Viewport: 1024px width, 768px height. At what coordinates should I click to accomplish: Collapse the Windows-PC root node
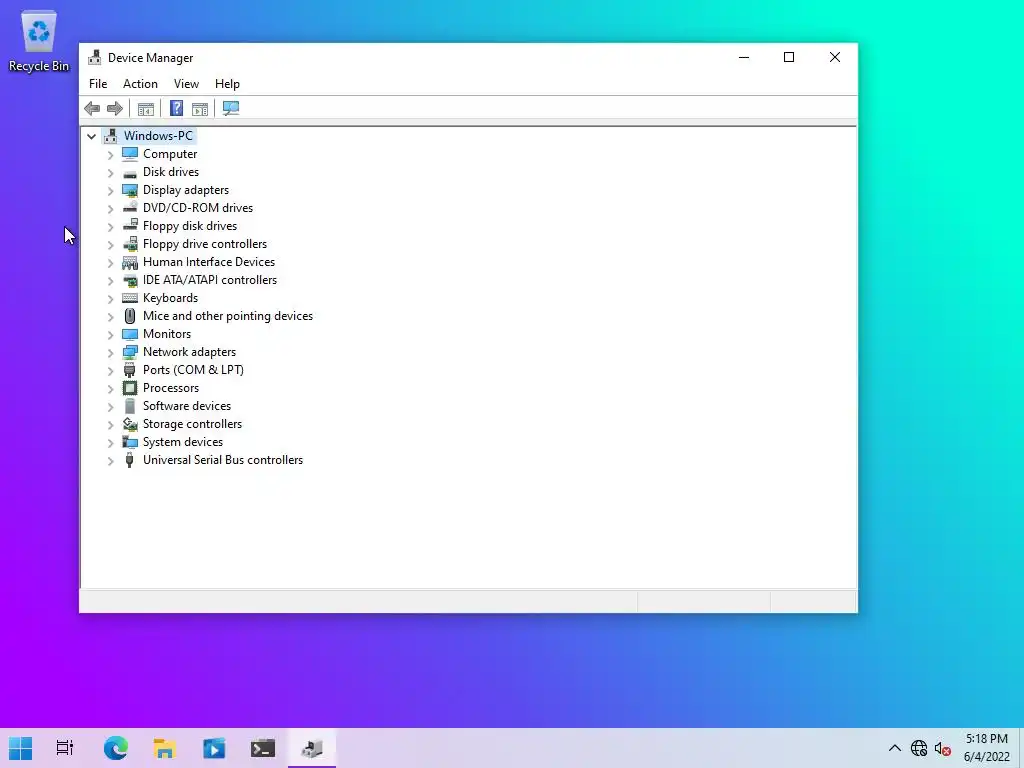point(91,136)
